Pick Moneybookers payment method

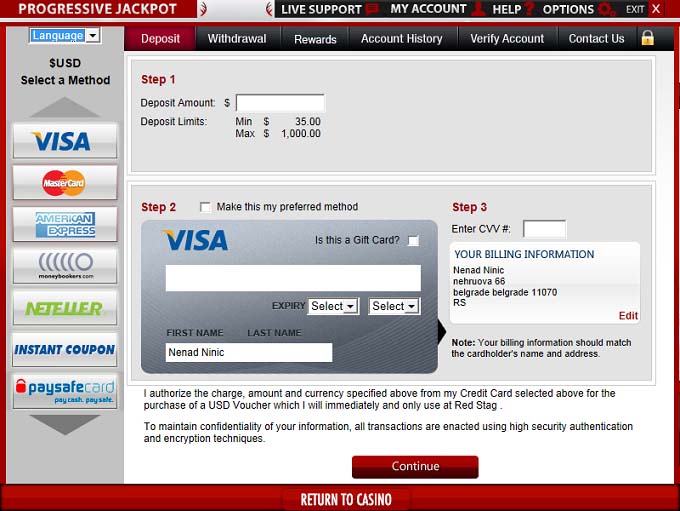pyautogui.click(x=64, y=266)
